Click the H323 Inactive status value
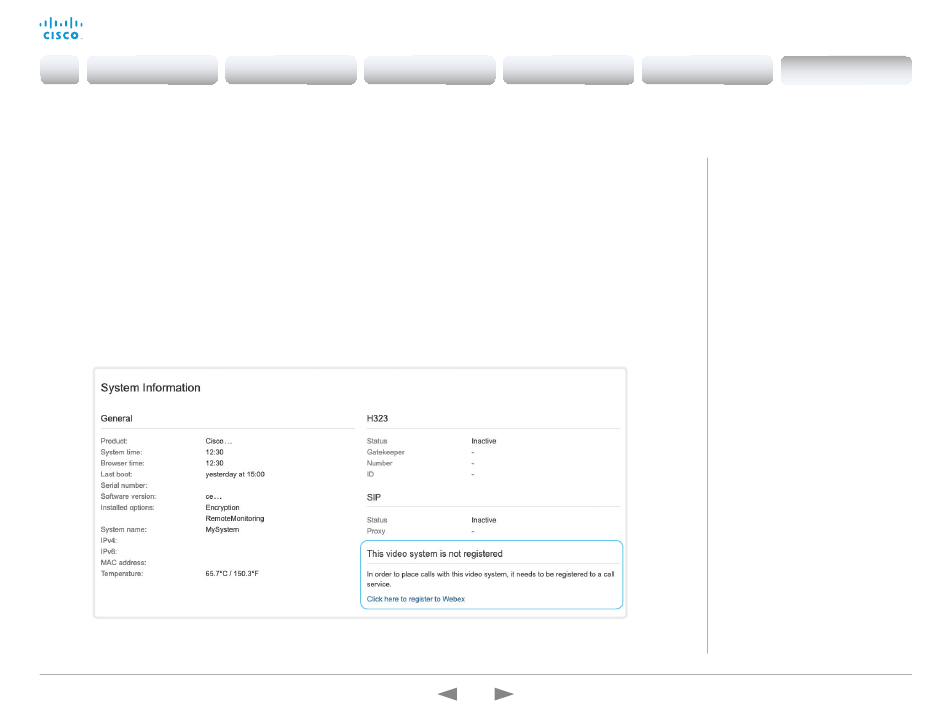This screenshot has width=950, height=711. pos(484,441)
